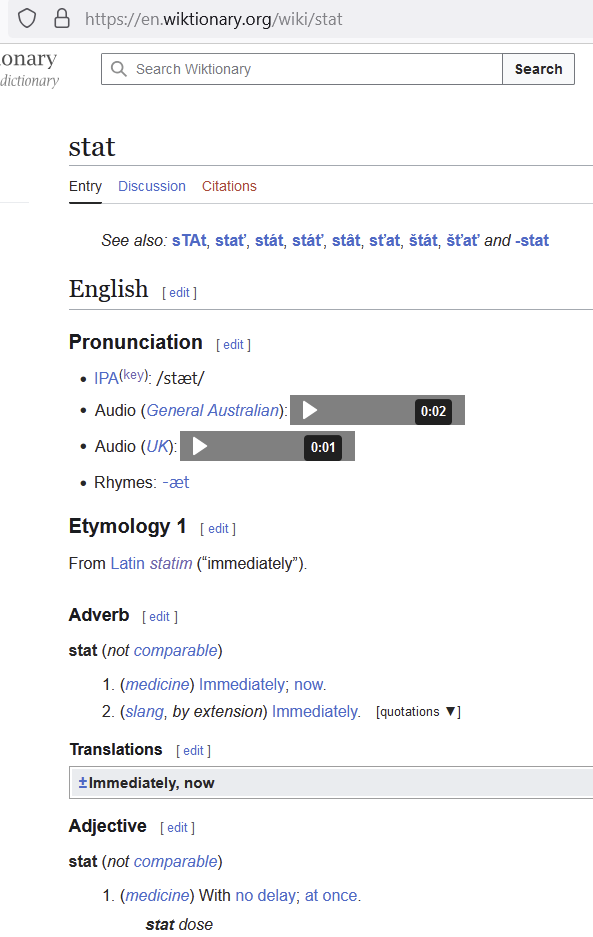Image resolution: width=593 pixels, height=937 pixels.
Task: Edit the Pronunciation section
Action: pyautogui.click(x=233, y=345)
